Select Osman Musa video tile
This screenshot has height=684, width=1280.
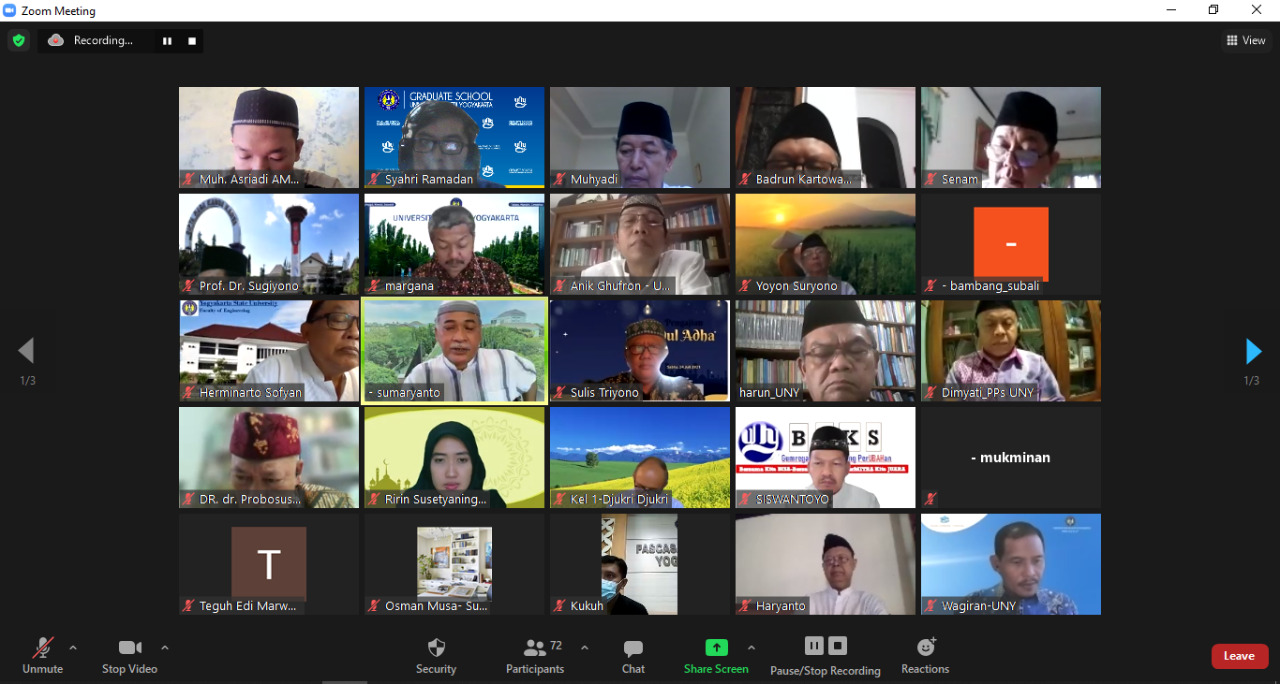454,564
